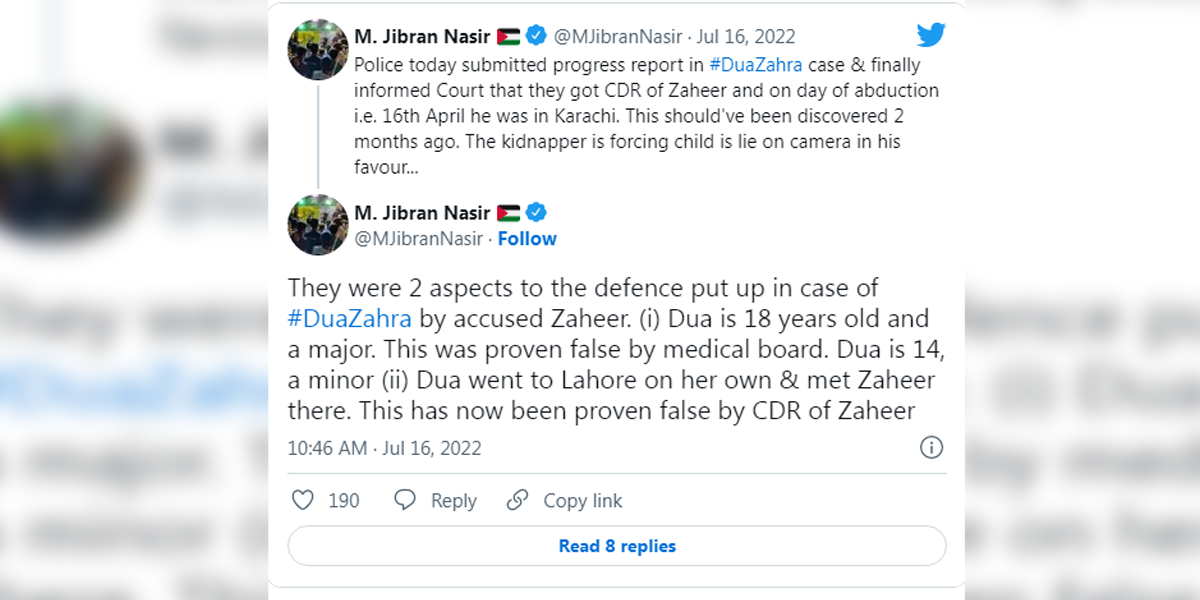Like the tweet using the heart icon
This screenshot has width=1200, height=600.
[x=302, y=500]
